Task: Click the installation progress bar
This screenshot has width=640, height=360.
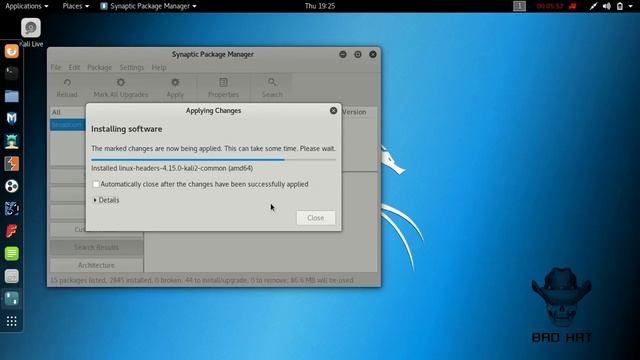Action: click(213, 160)
